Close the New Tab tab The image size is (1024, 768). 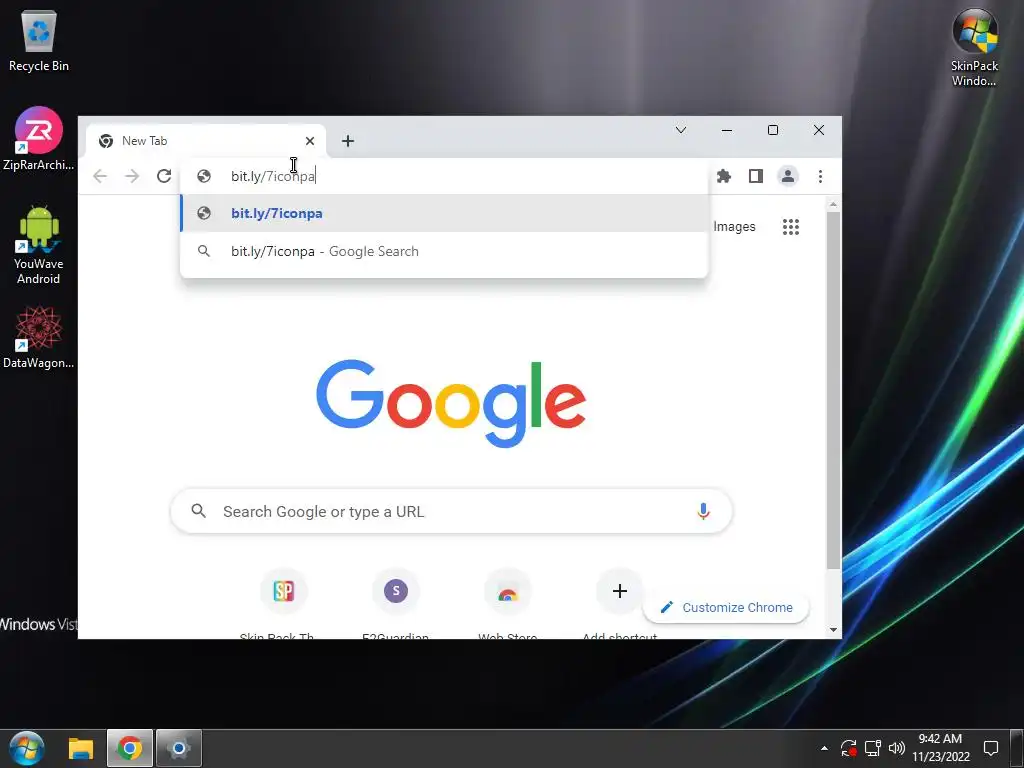click(x=310, y=141)
